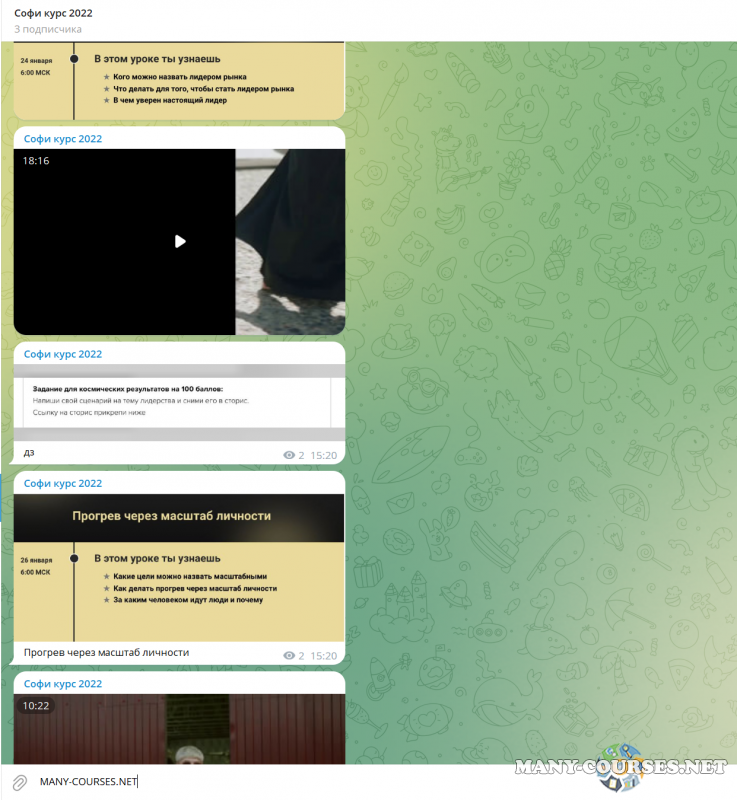Click sender name above the 10:22 video
The height and width of the screenshot is (800, 737).
pos(63,684)
